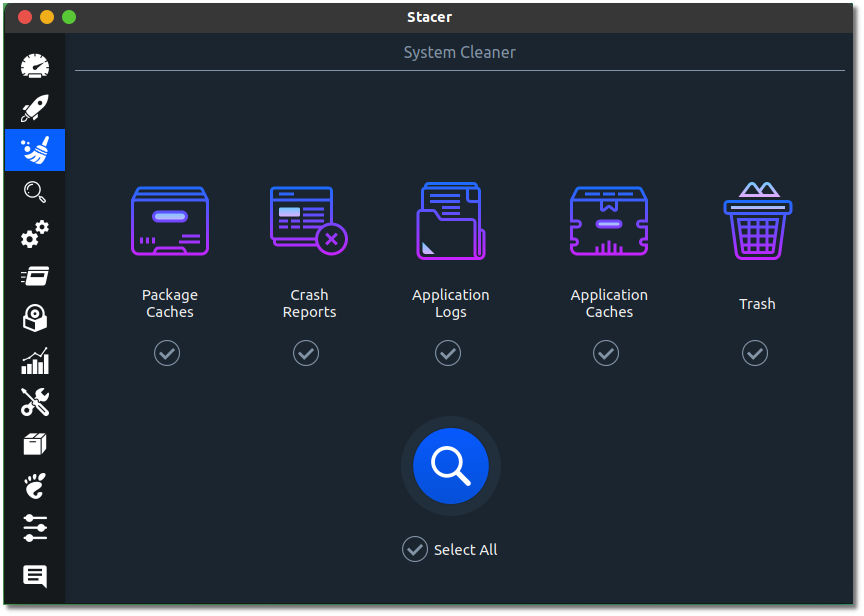Open GNOME Settings via the footprint icon
Screen dimensions: 864x616
34,486
